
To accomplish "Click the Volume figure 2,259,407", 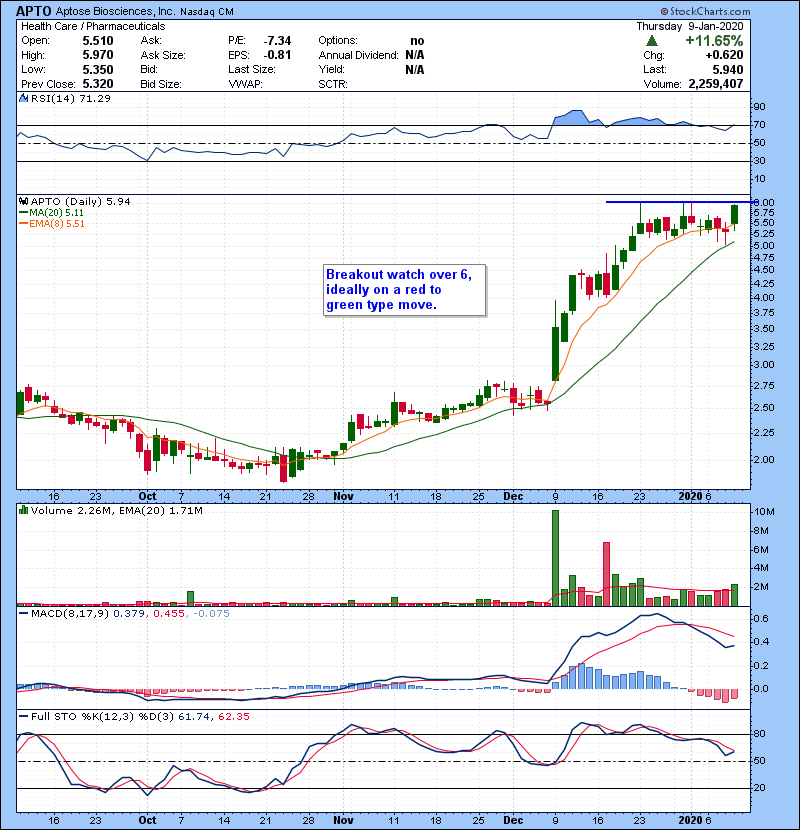I will [x=716, y=84].
